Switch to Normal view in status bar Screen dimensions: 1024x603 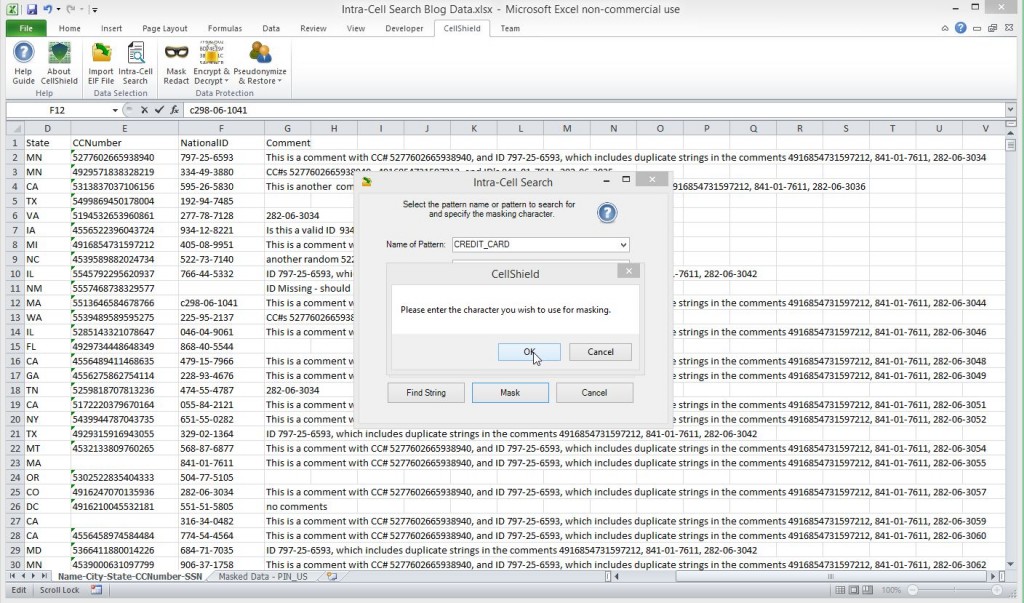pos(840,590)
